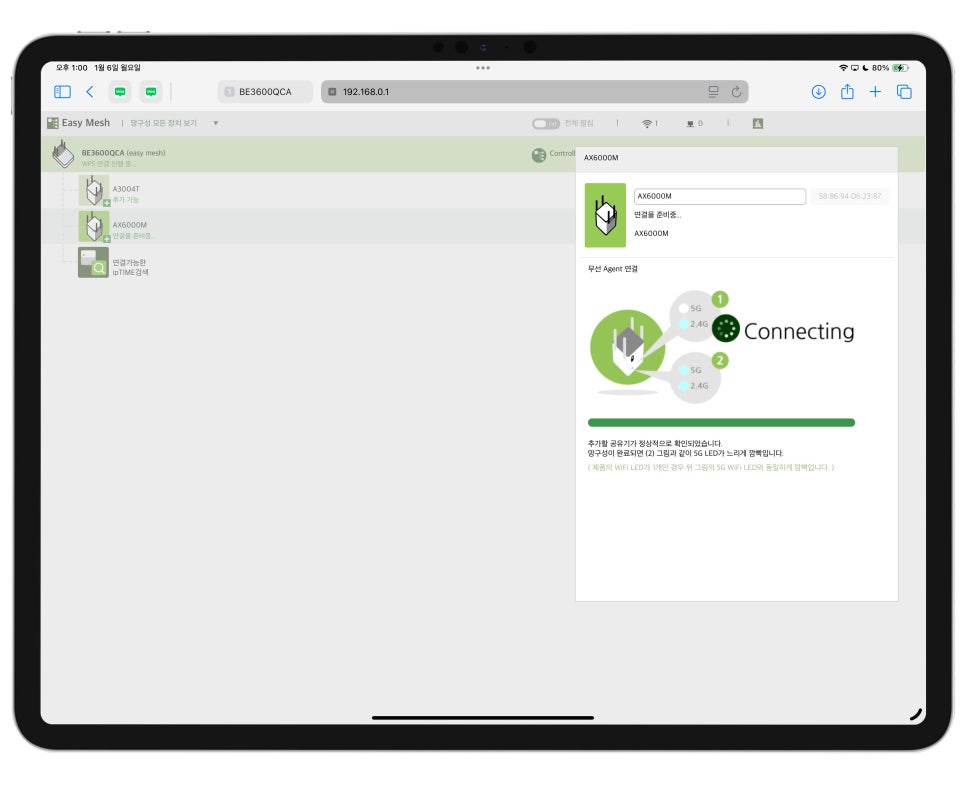Click the 연결가능한 ipTIME검색 label
This screenshot has height=785, width=966.
pyautogui.click(x=130, y=267)
